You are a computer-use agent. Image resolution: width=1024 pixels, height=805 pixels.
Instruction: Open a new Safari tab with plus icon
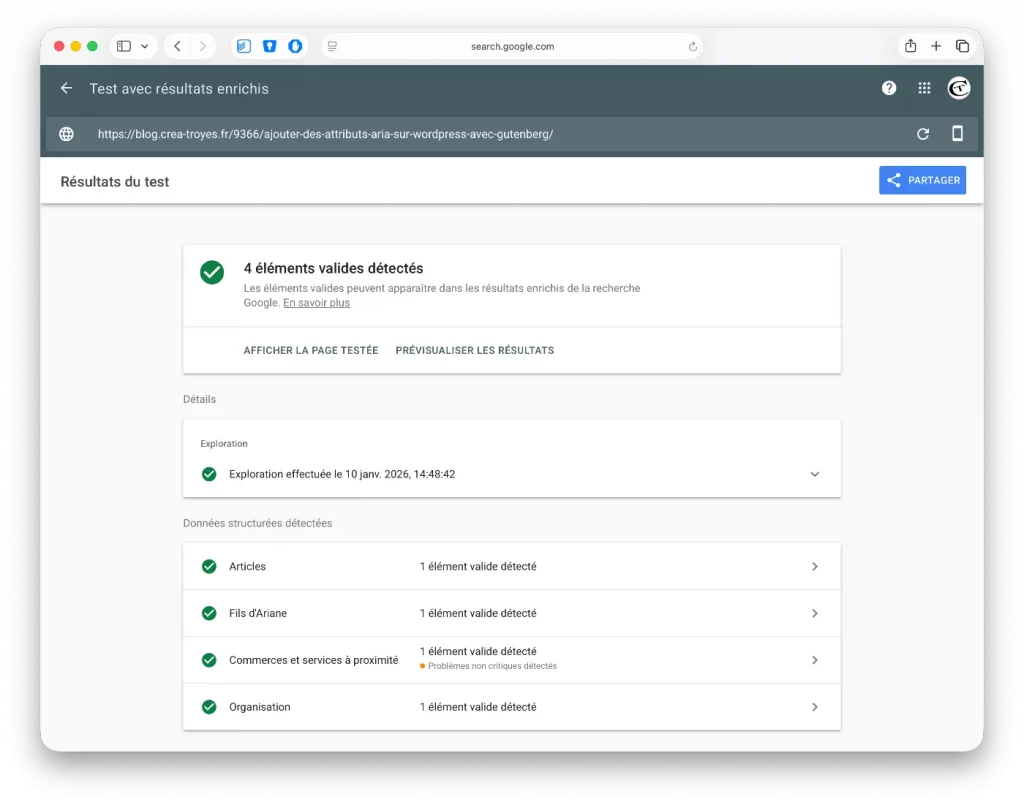936,46
